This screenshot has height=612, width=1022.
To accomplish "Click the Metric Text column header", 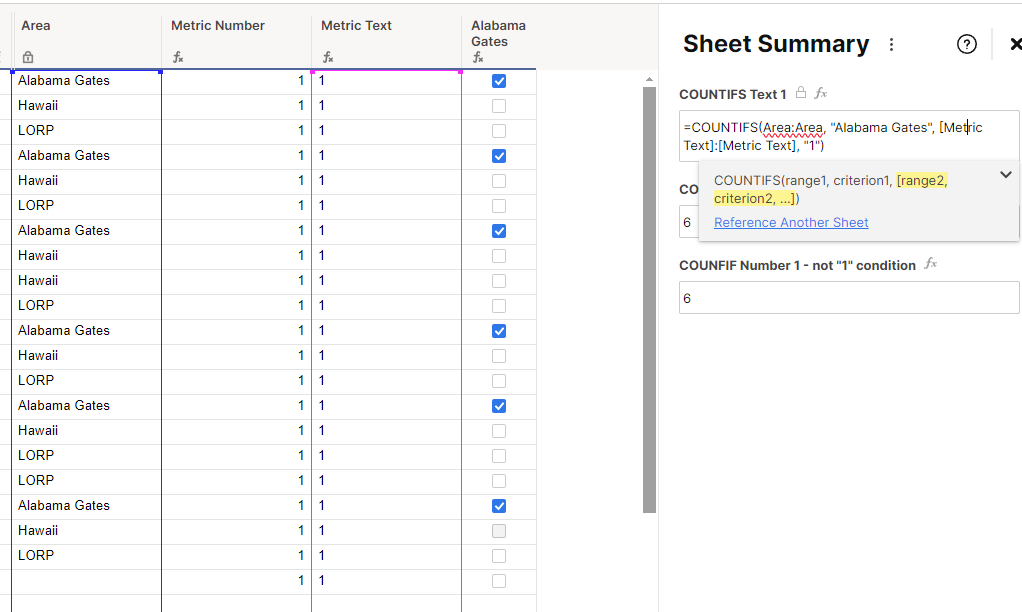I will [387, 40].
